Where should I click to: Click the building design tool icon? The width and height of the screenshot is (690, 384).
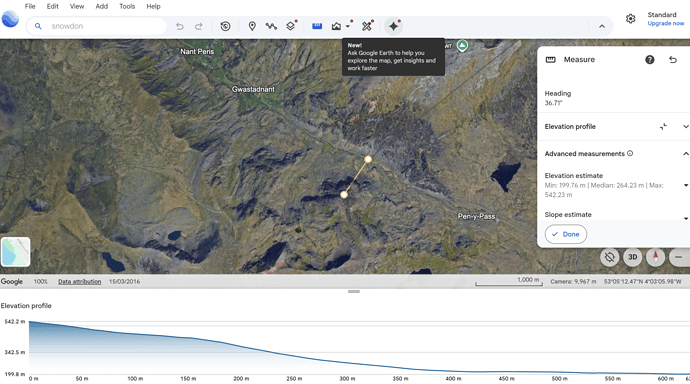point(336,26)
